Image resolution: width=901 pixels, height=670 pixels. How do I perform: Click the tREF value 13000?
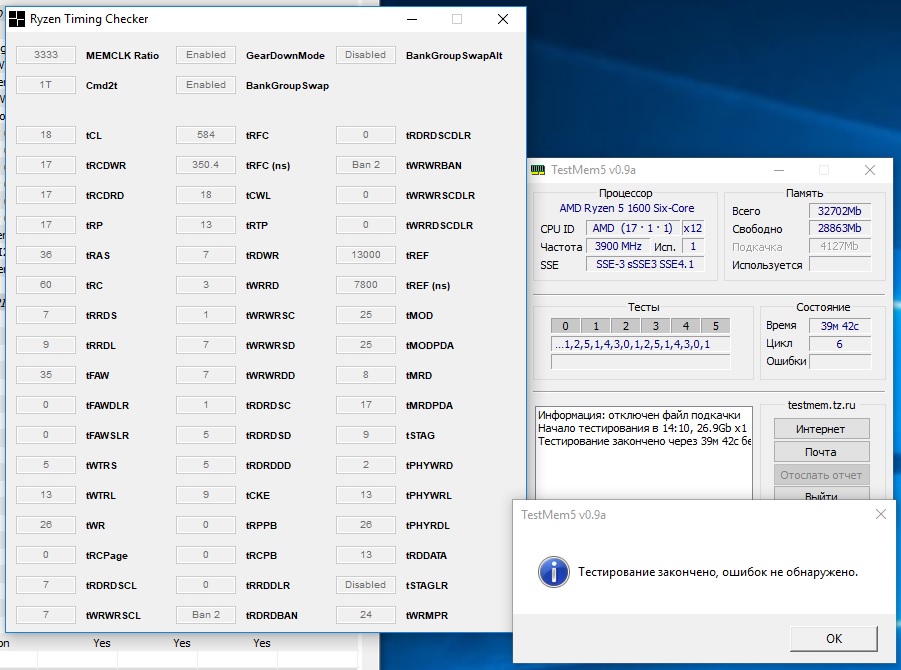click(x=365, y=255)
